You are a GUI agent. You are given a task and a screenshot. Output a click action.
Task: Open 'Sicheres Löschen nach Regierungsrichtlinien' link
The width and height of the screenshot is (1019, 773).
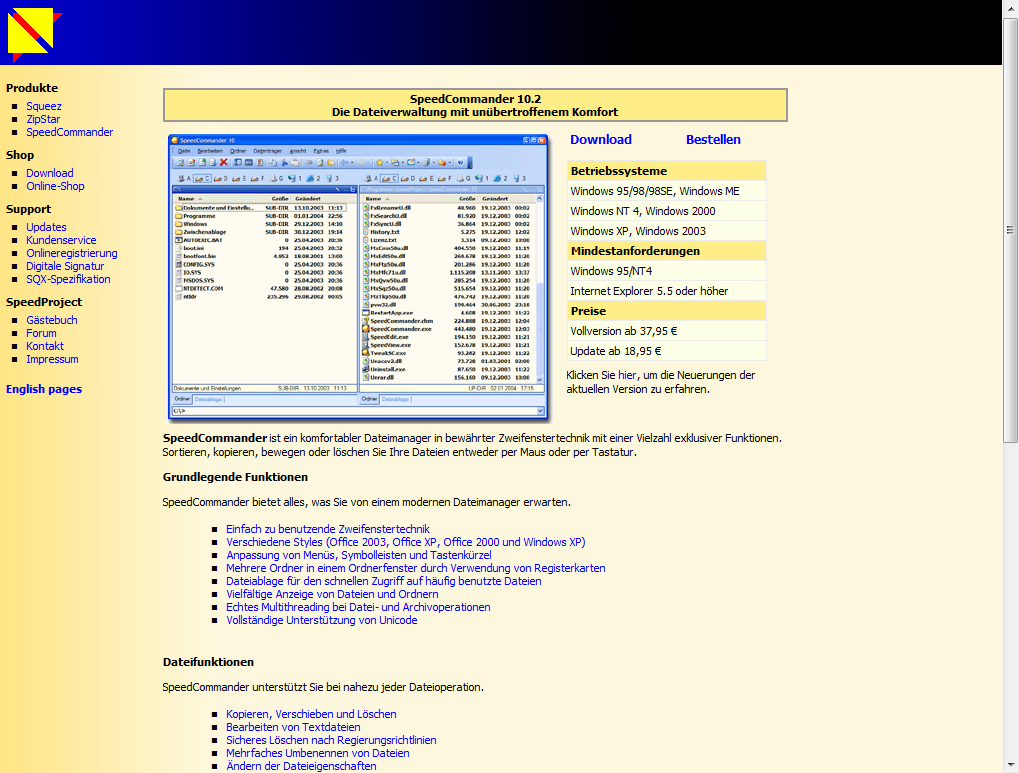(x=331, y=740)
